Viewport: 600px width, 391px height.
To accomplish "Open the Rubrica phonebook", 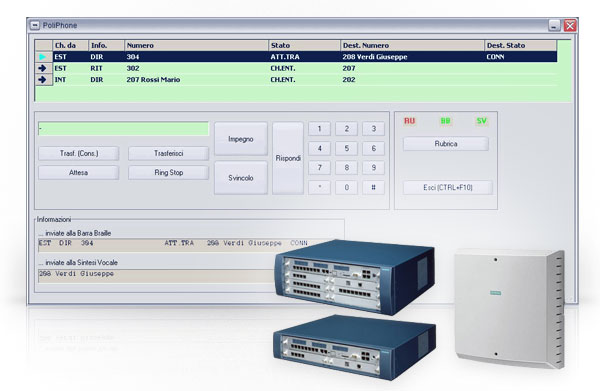I will (x=446, y=144).
